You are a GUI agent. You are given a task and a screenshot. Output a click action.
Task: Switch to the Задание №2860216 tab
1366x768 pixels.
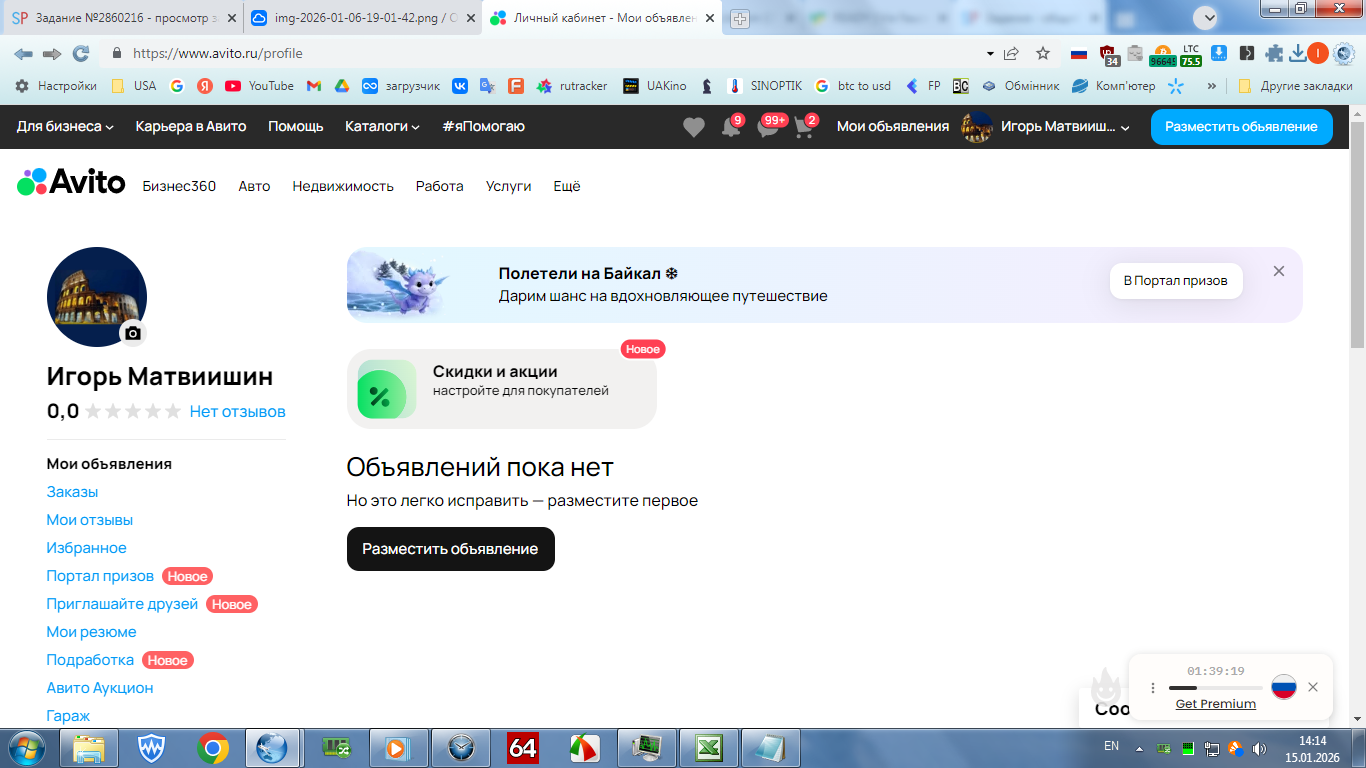click(123, 18)
